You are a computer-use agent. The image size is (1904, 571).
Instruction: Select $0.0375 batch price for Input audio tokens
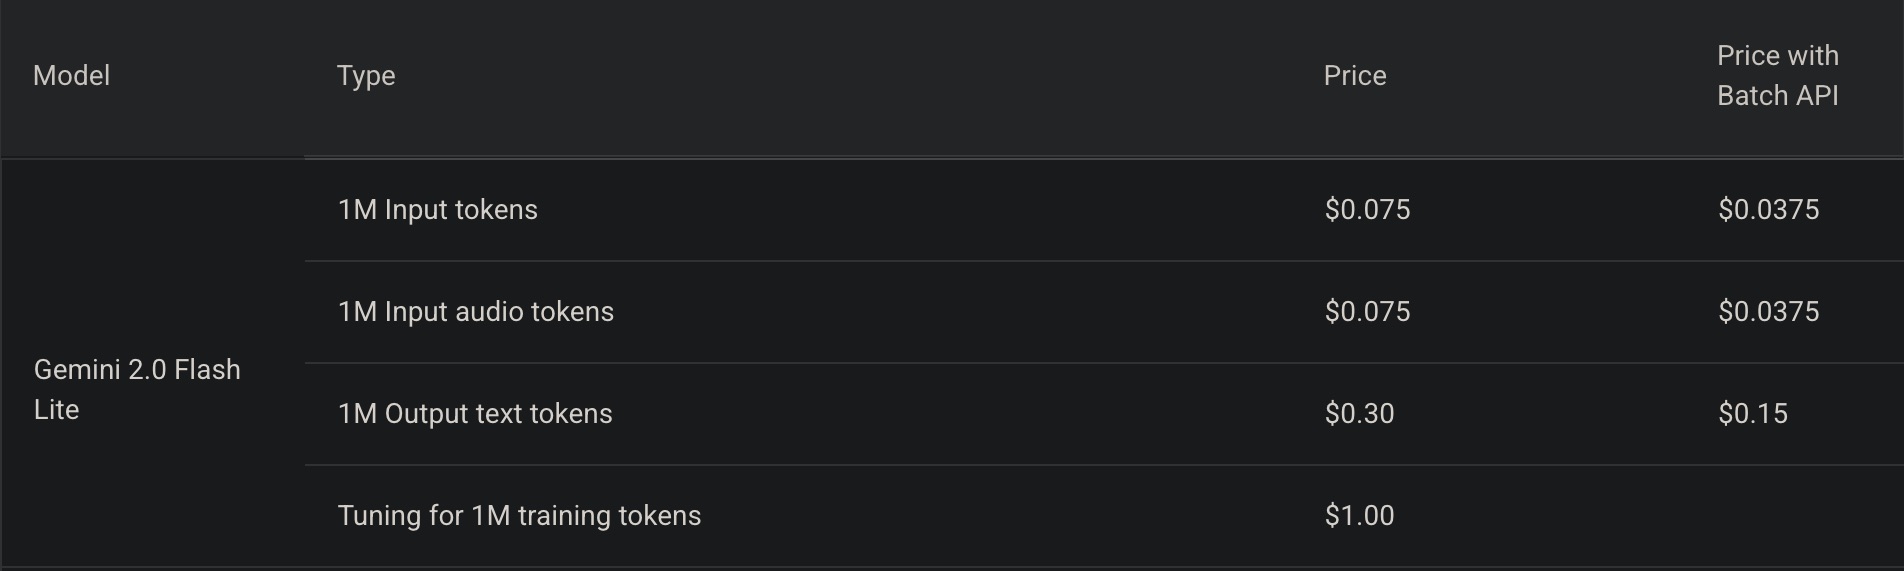tap(1768, 312)
